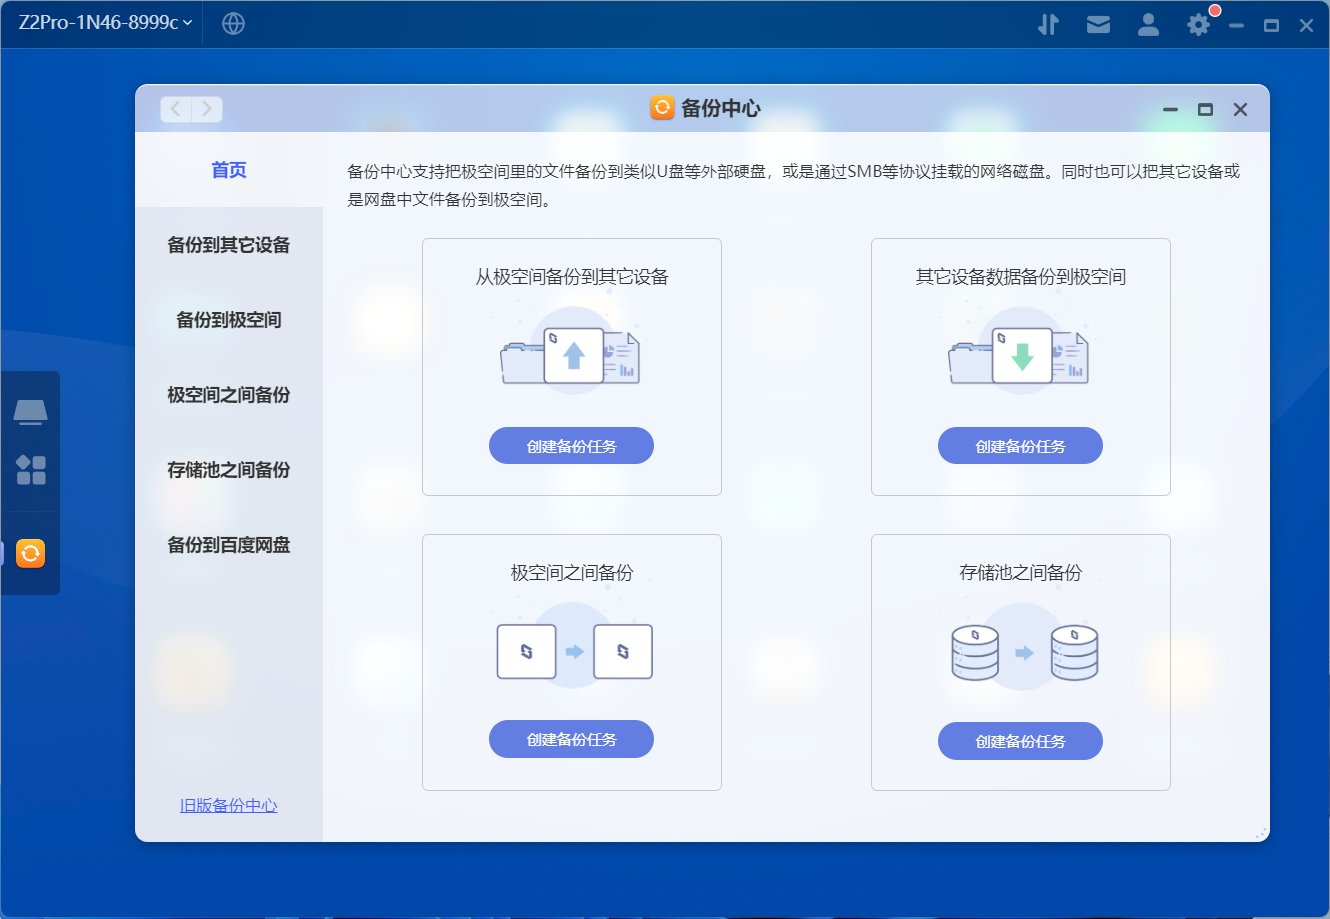Open the settings gear with notification dot
This screenshot has width=1330, height=919.
(1197, 23)
